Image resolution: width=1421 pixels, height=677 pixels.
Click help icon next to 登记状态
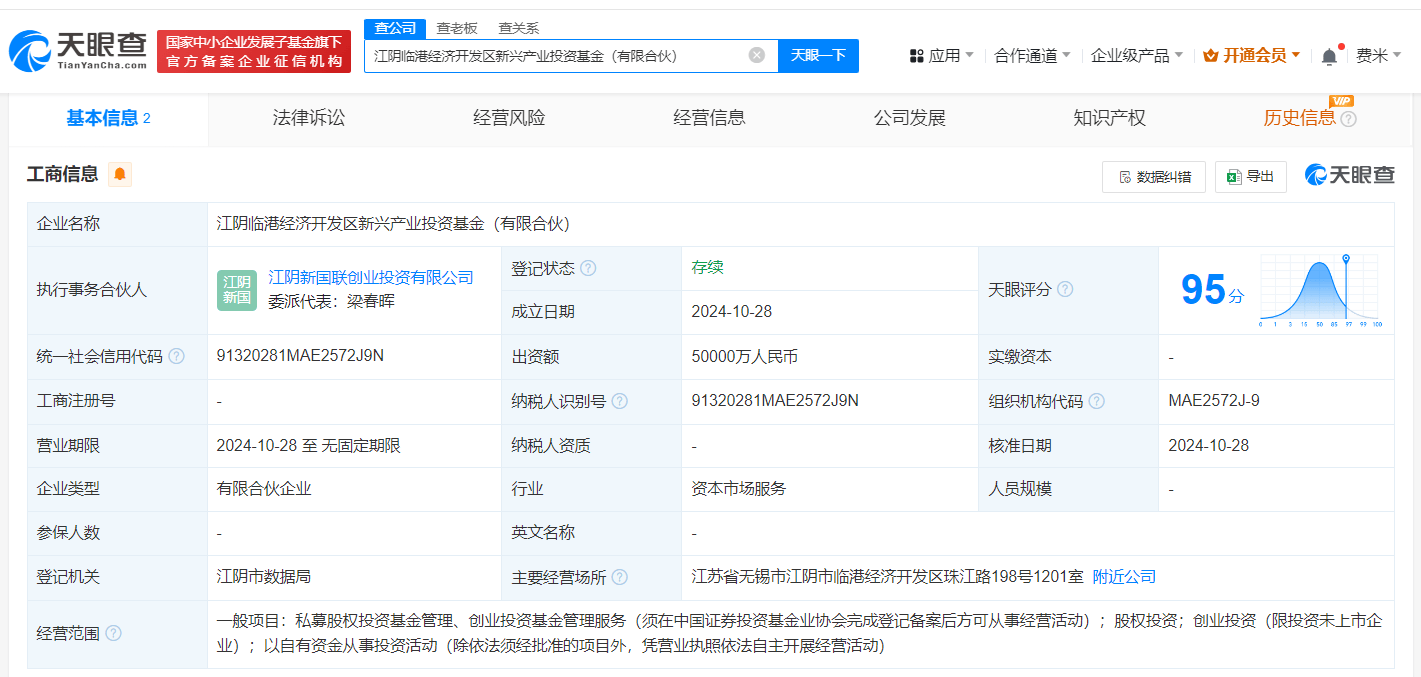[588, 269]
